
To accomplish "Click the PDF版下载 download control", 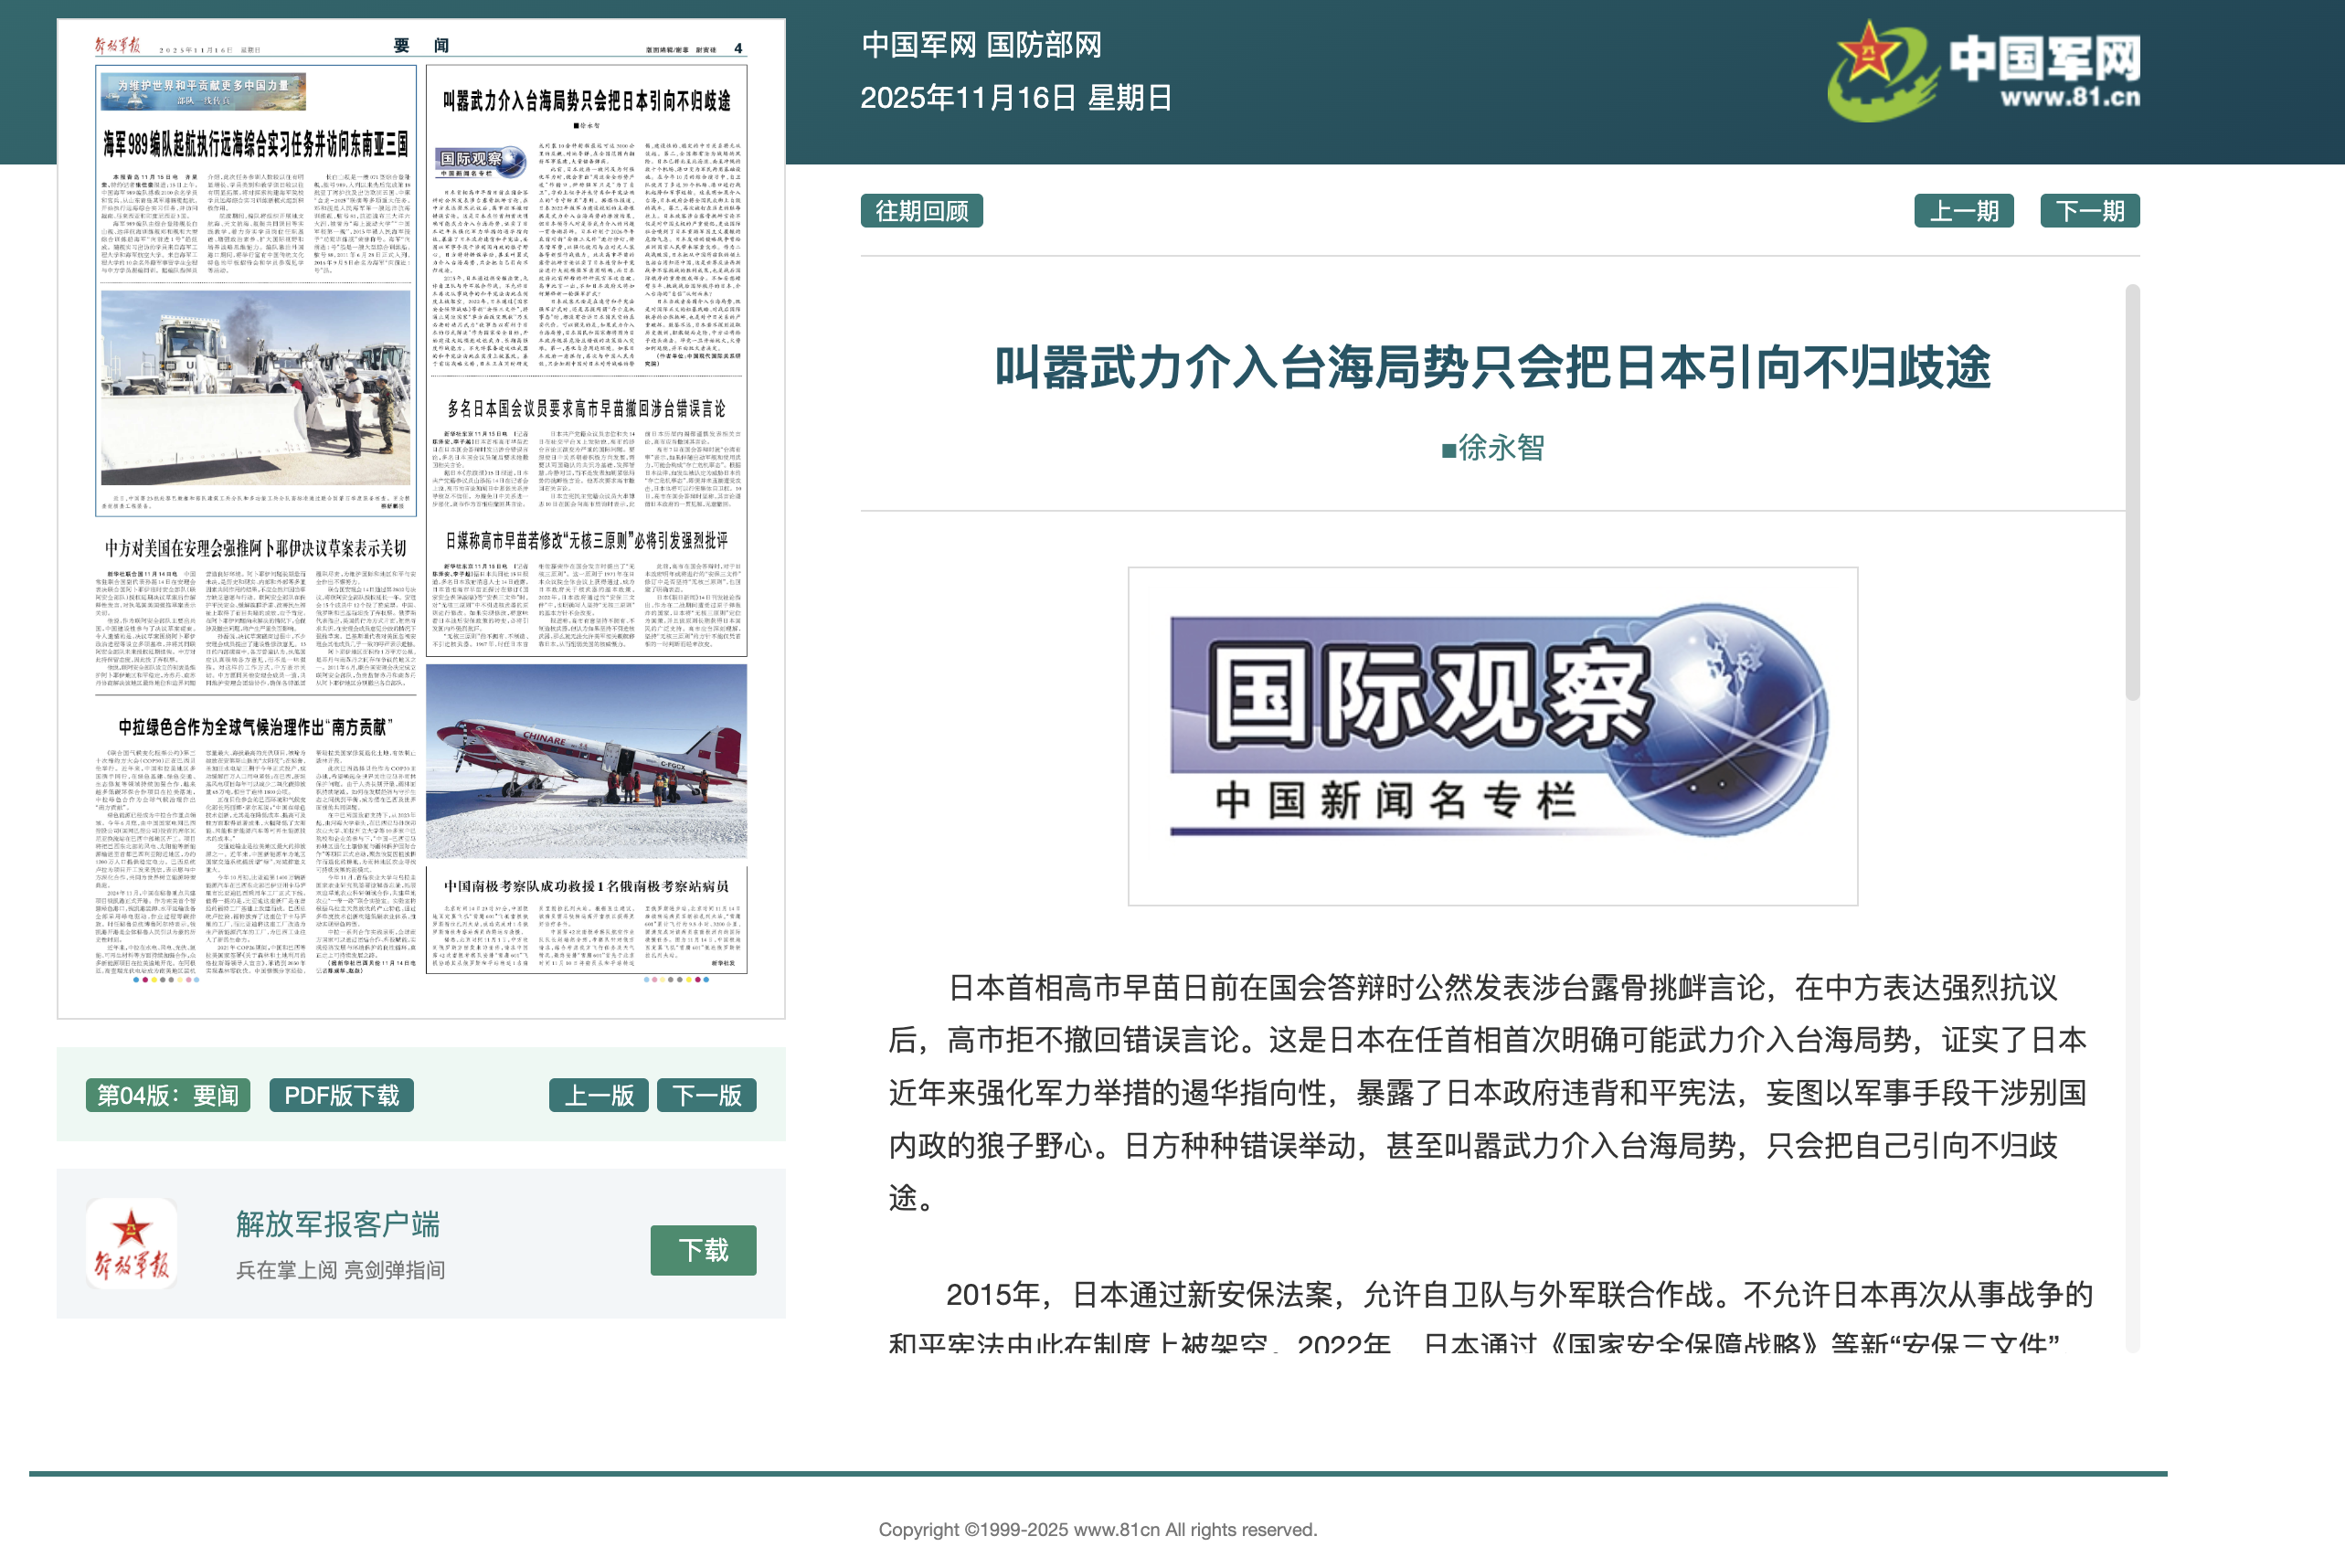I will tap(342, 1096).
